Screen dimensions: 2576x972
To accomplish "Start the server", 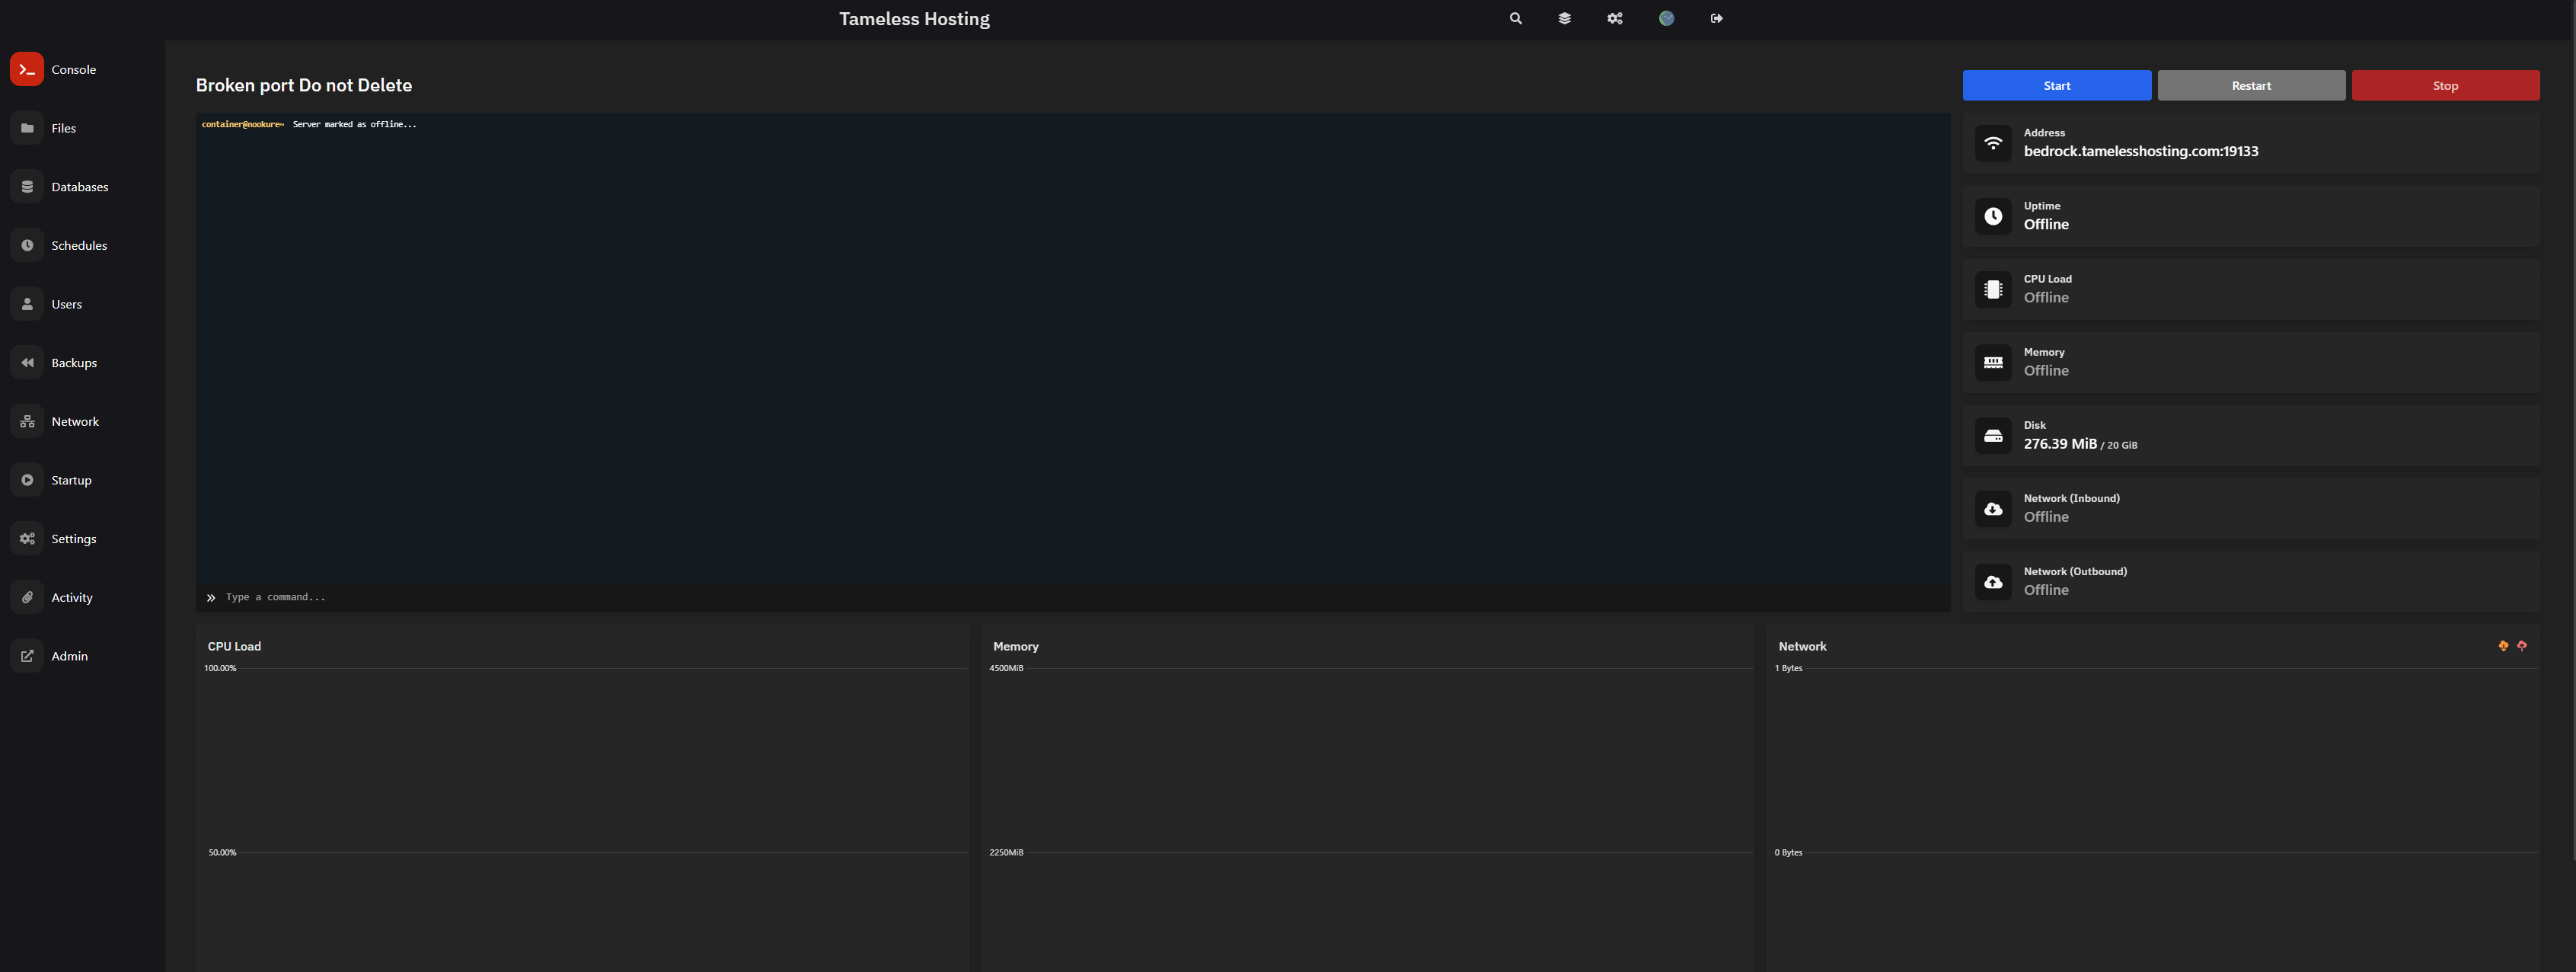I will (2056, 85).
